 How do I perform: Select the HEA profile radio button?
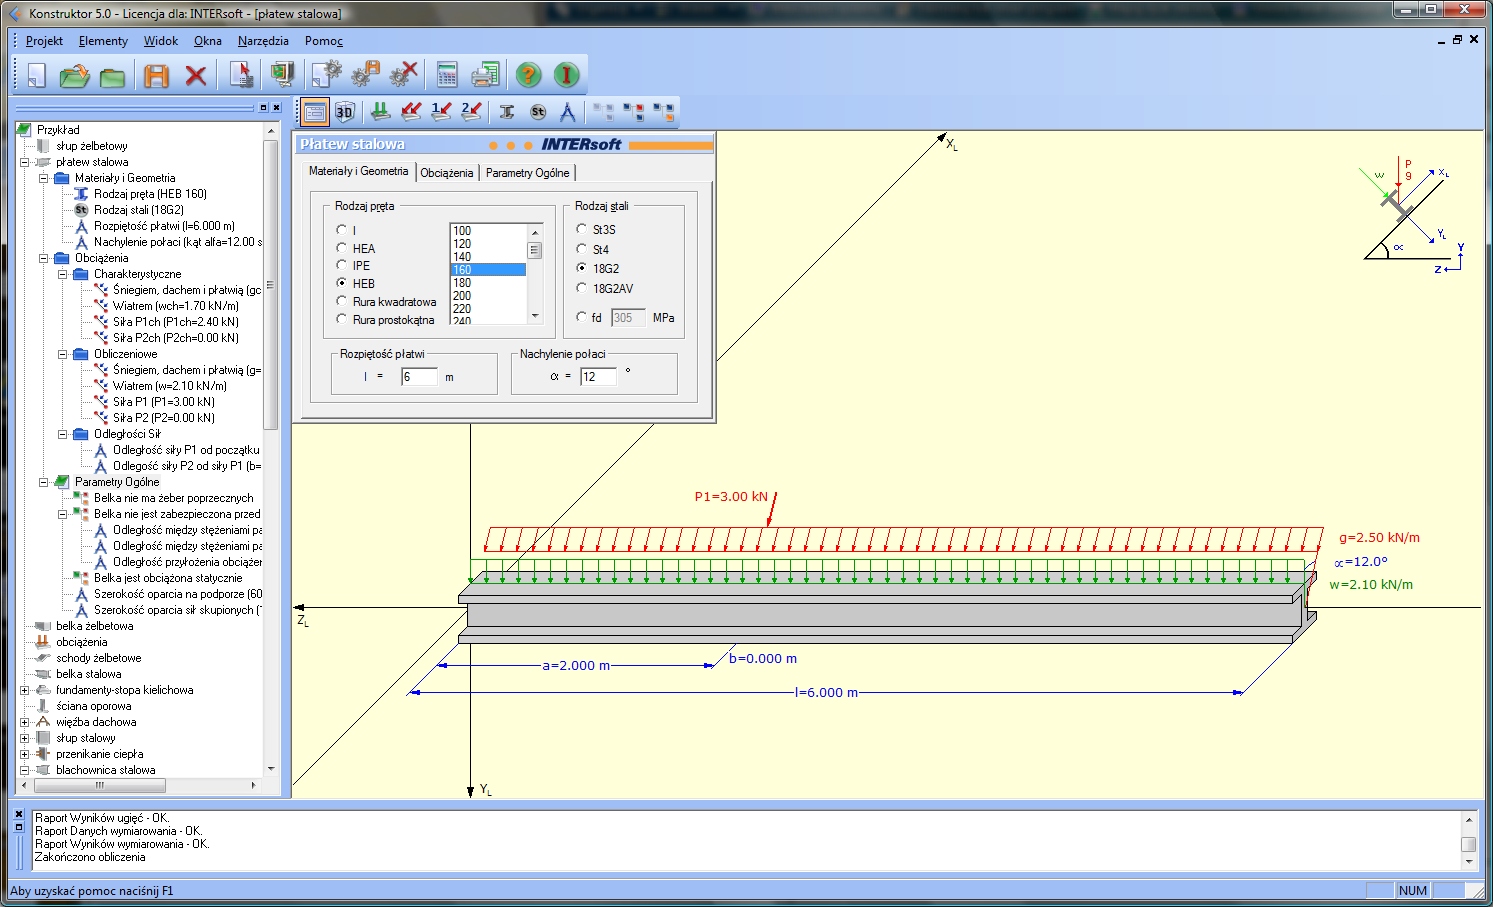342,248
